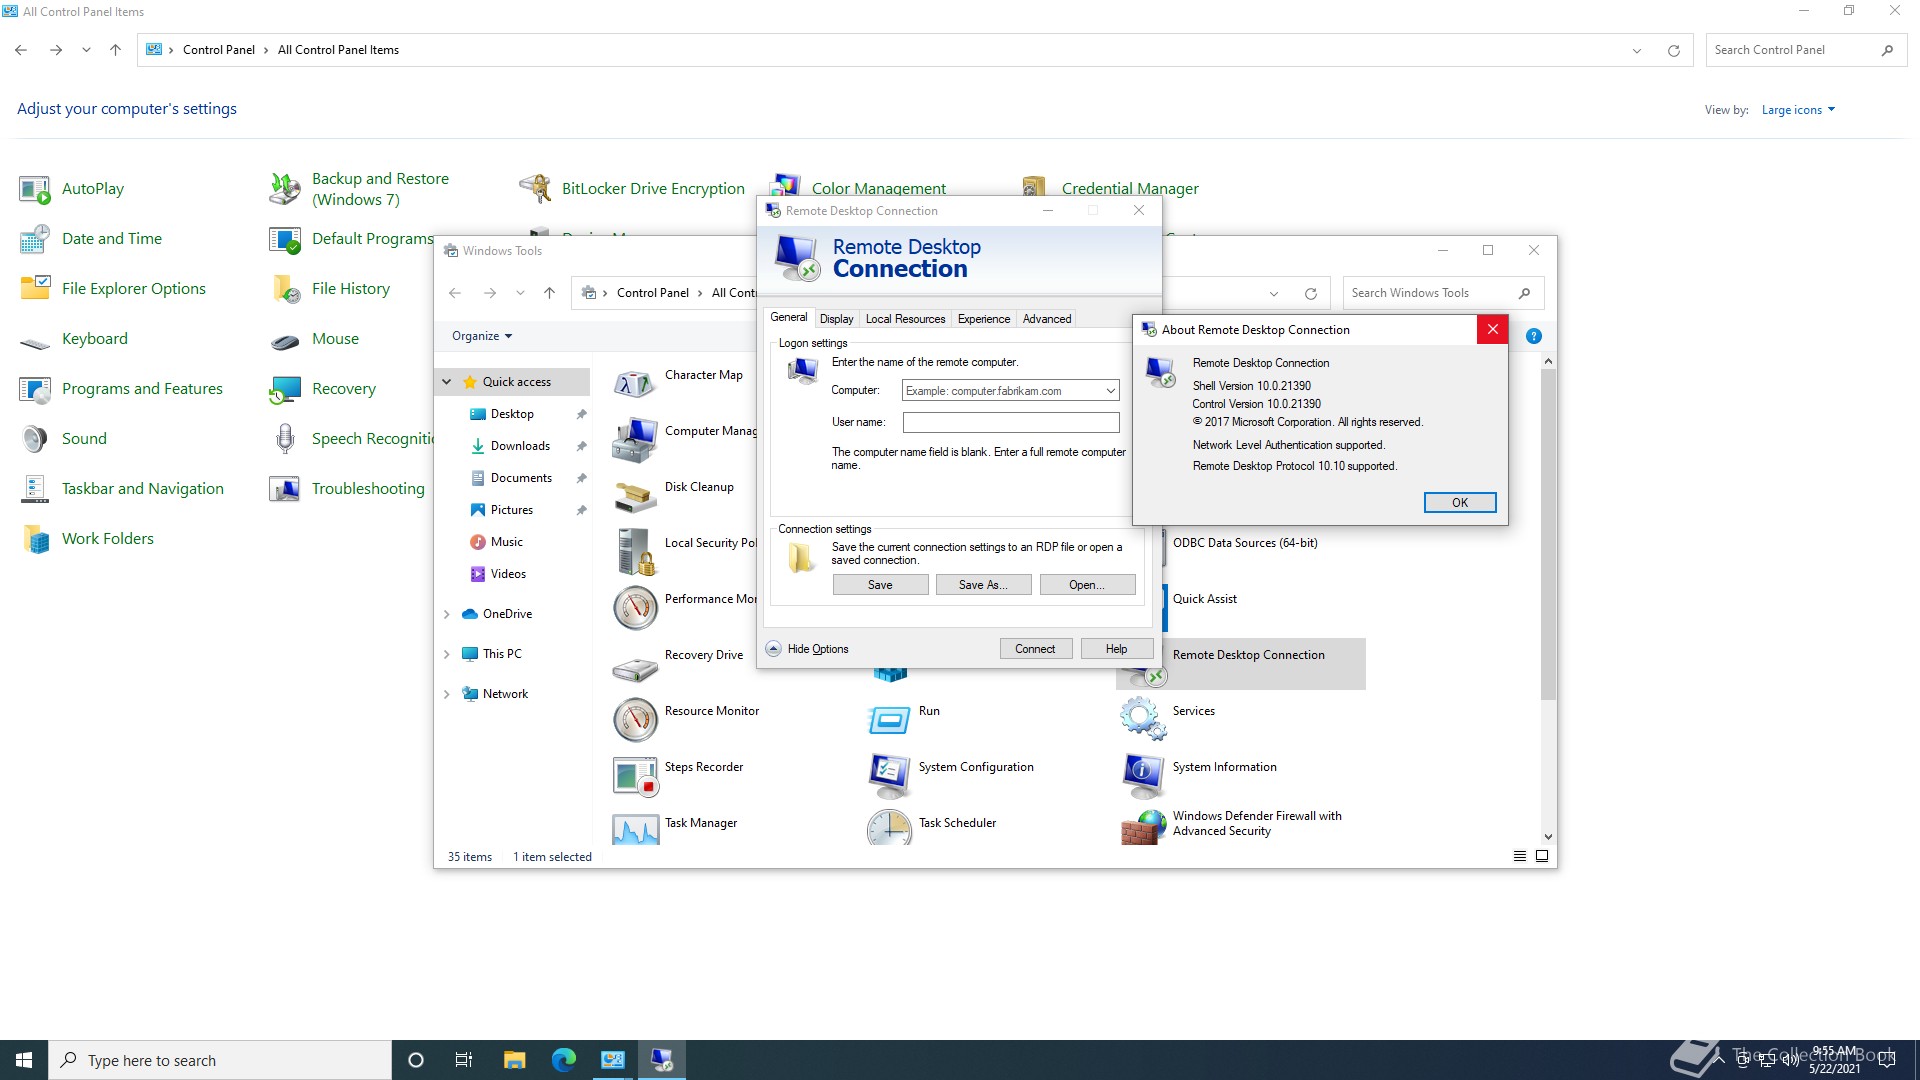Open File Explorer Options icon

(35, 289)
